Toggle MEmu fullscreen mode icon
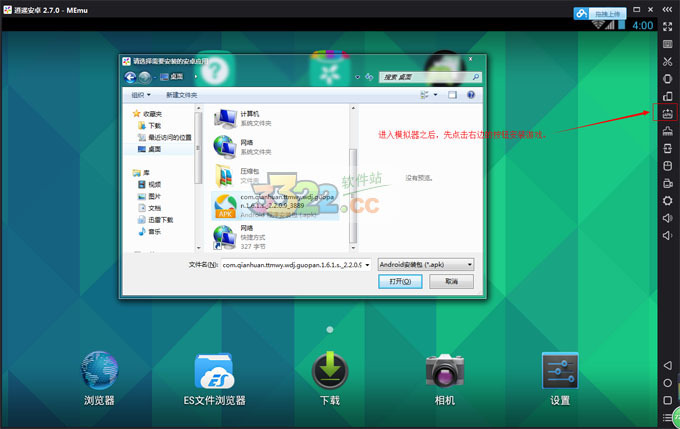The image size is (680, 429). pyautogui.click(x=667, y=26)
